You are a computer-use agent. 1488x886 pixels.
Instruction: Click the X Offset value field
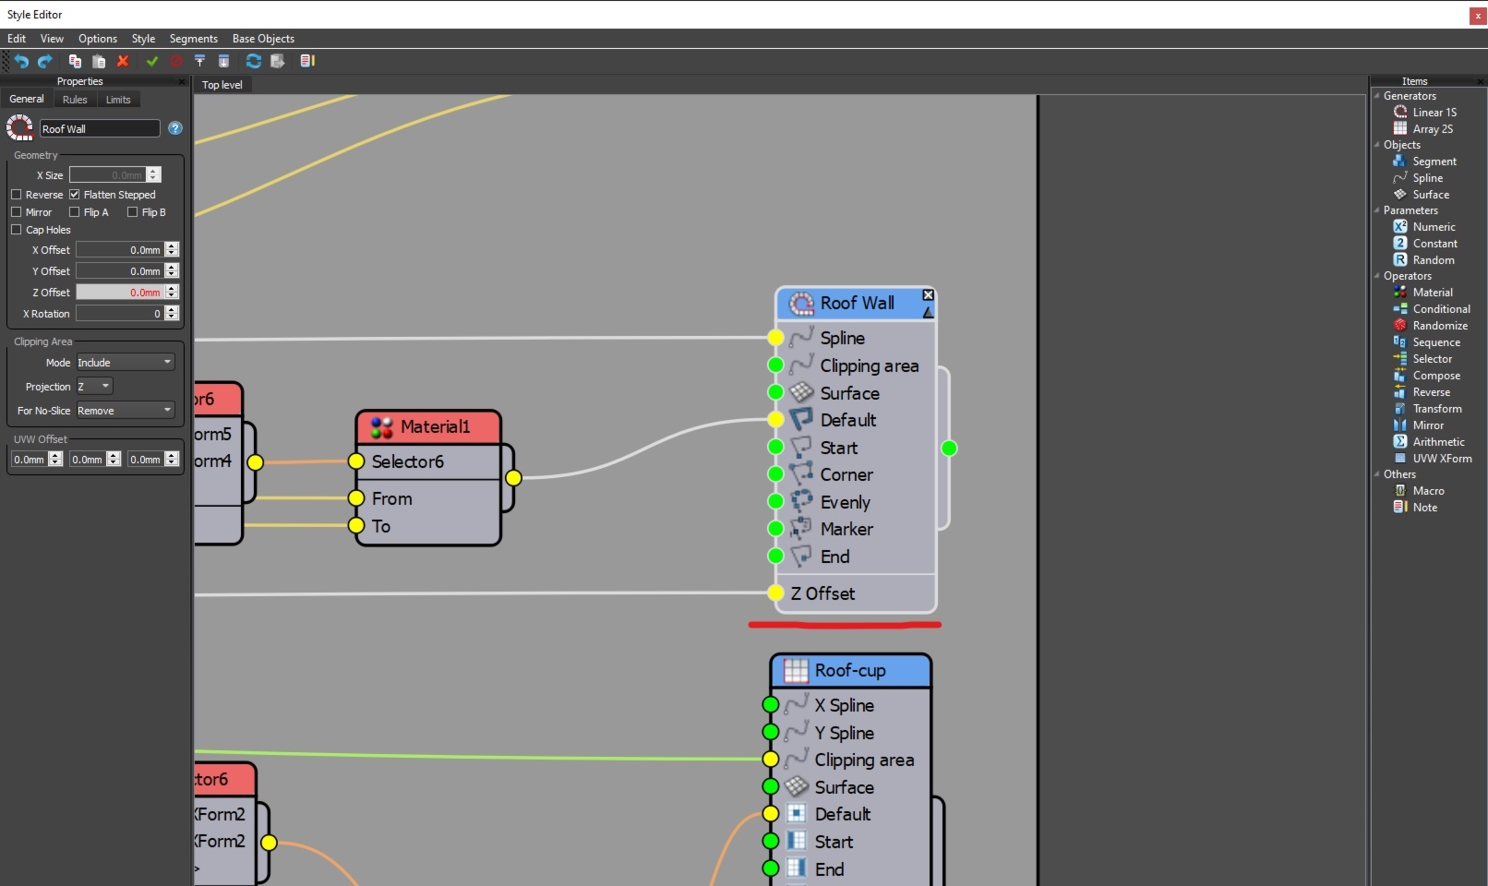[120, 249]
